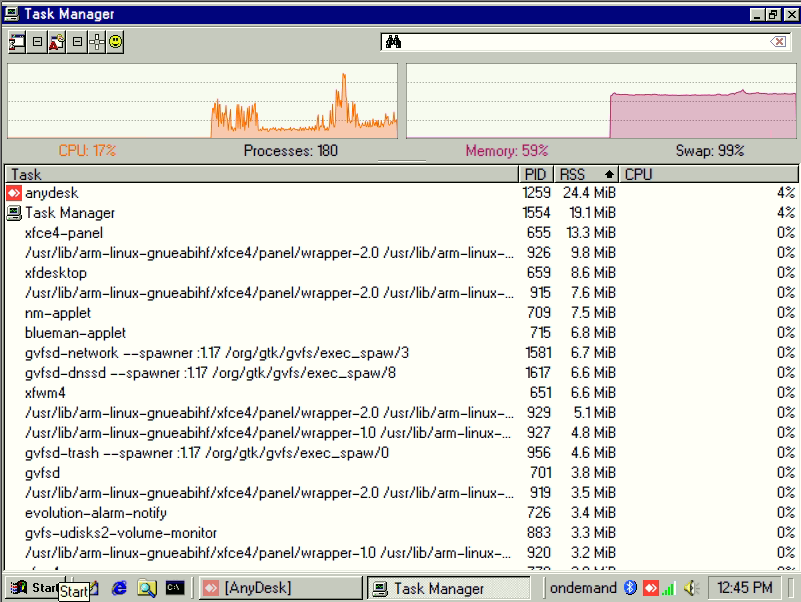
Task: Click the PID value 1617
Action: click(538, 373)
